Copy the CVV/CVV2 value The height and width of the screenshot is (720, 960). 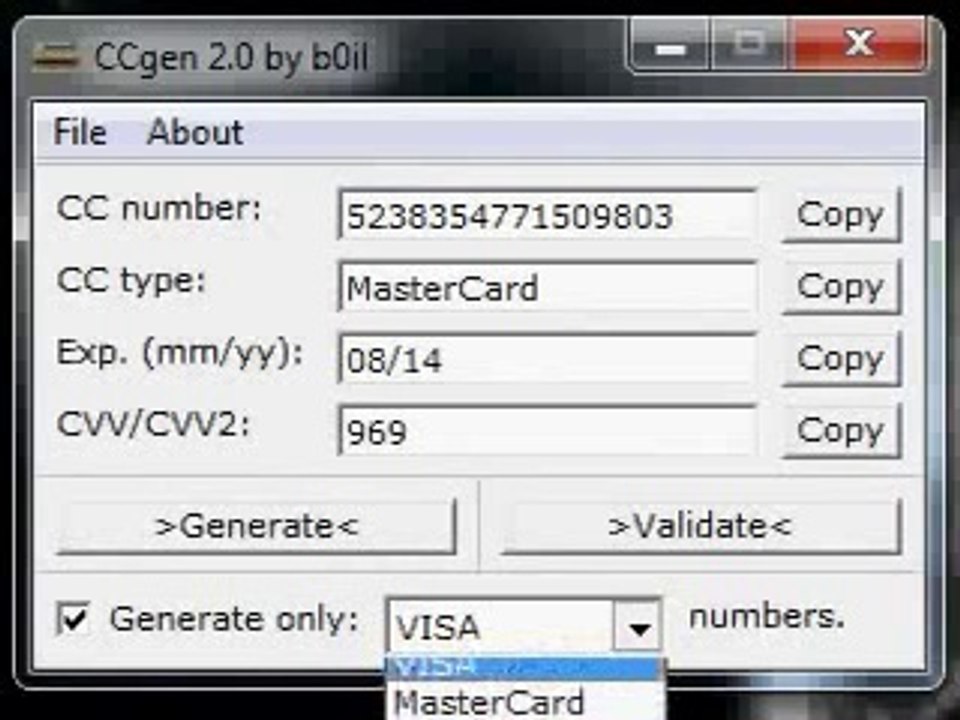841,430
